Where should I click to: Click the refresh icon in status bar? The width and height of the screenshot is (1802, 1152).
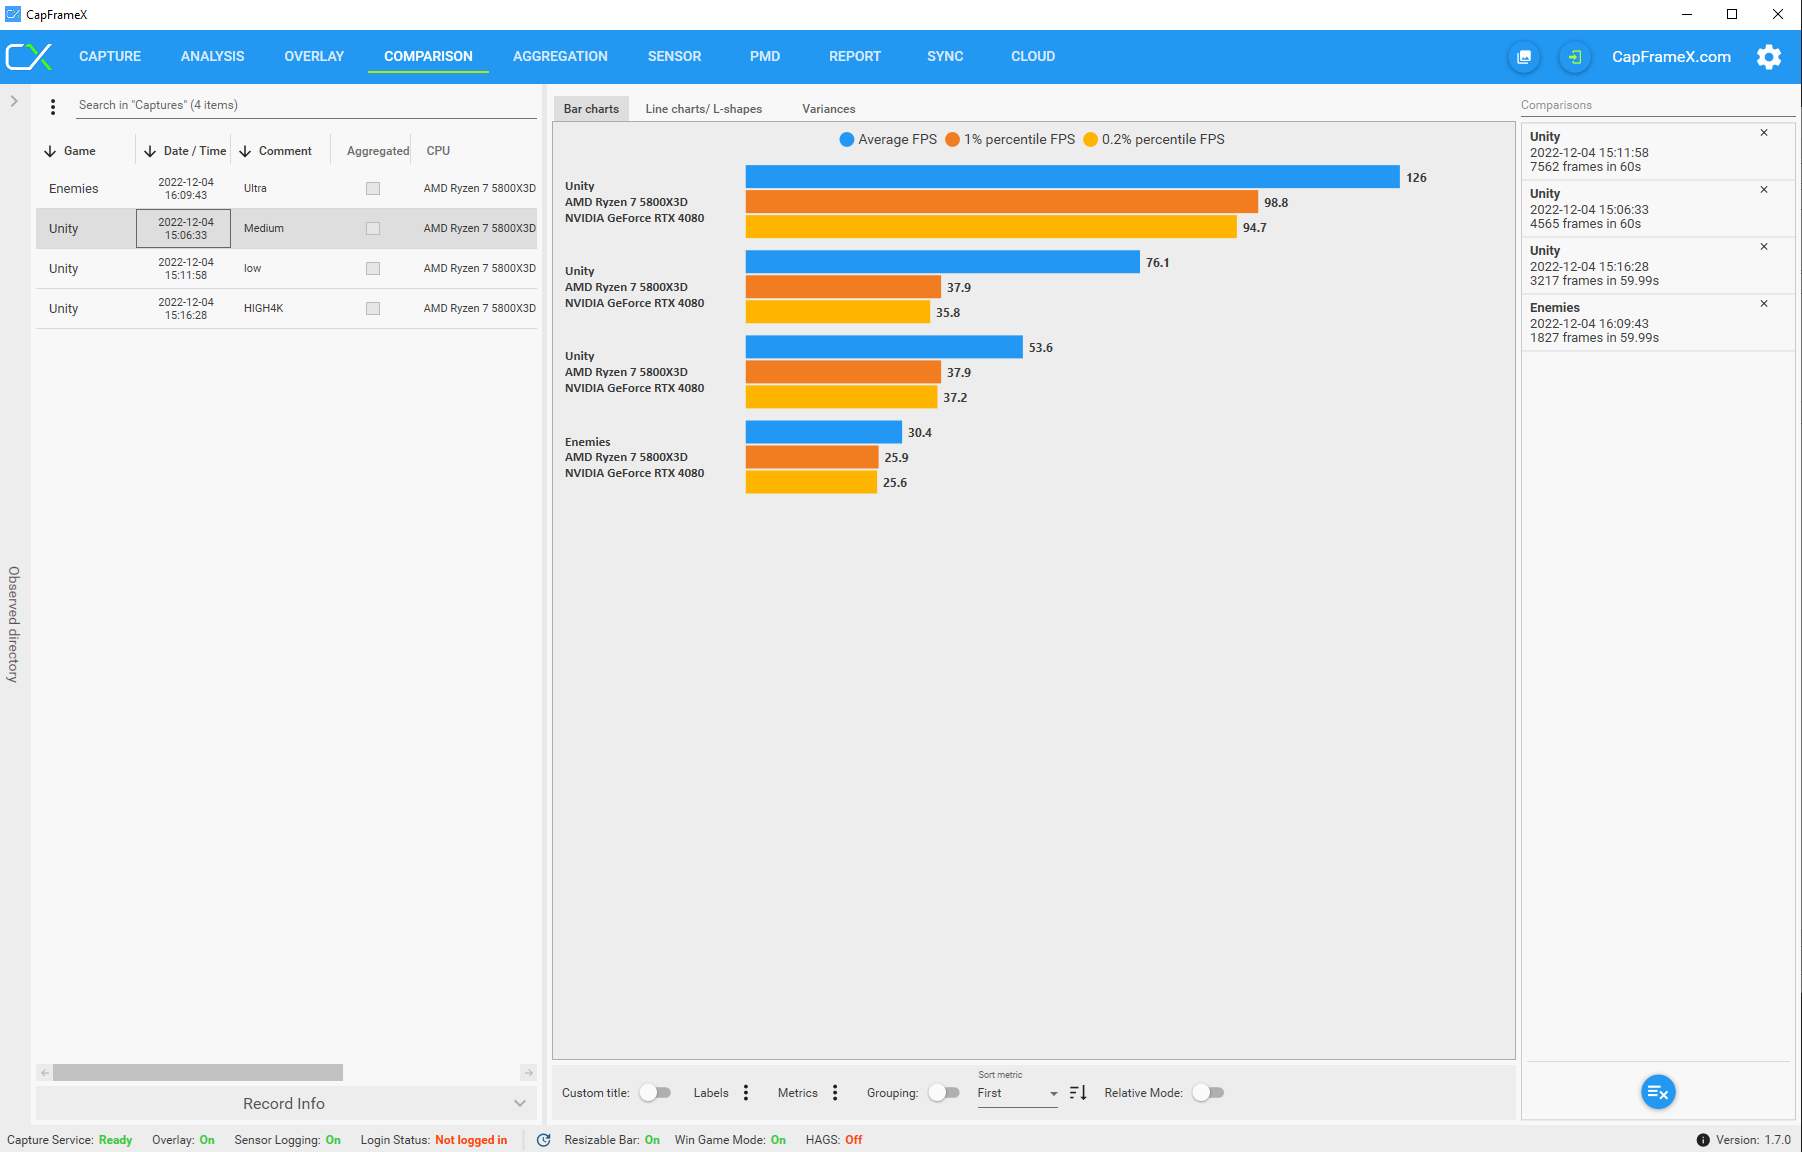(x=544, y=1140)
